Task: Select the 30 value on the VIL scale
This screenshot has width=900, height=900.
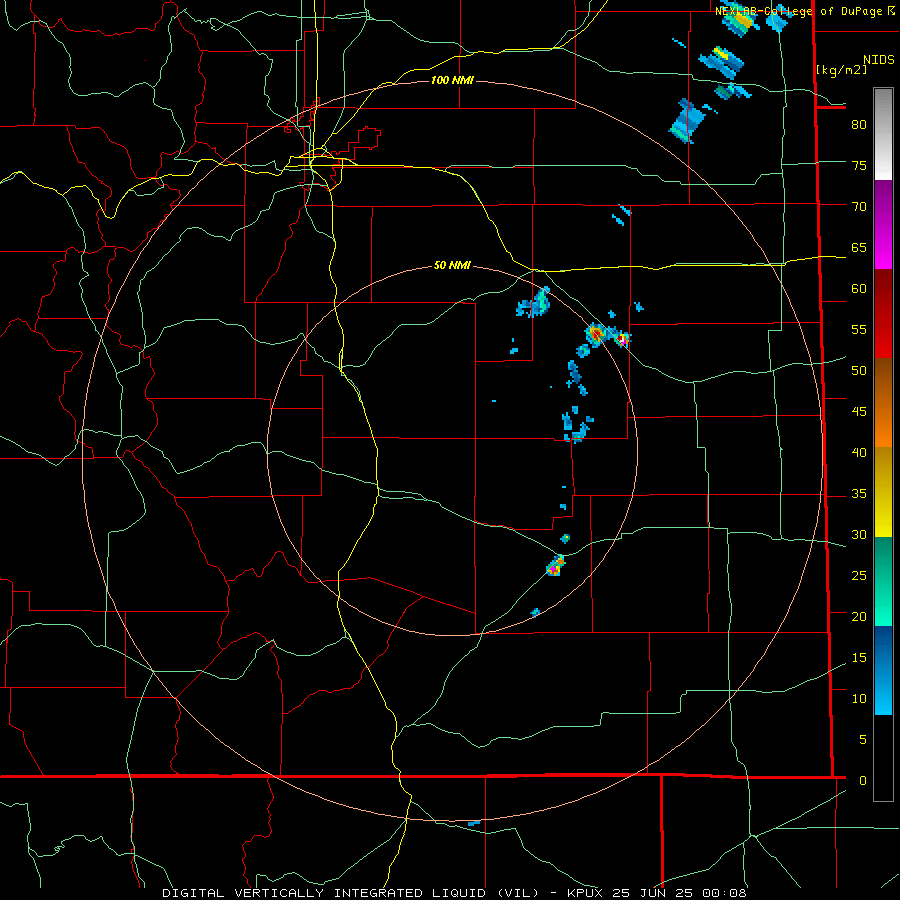Action: (x=859, y=535)
